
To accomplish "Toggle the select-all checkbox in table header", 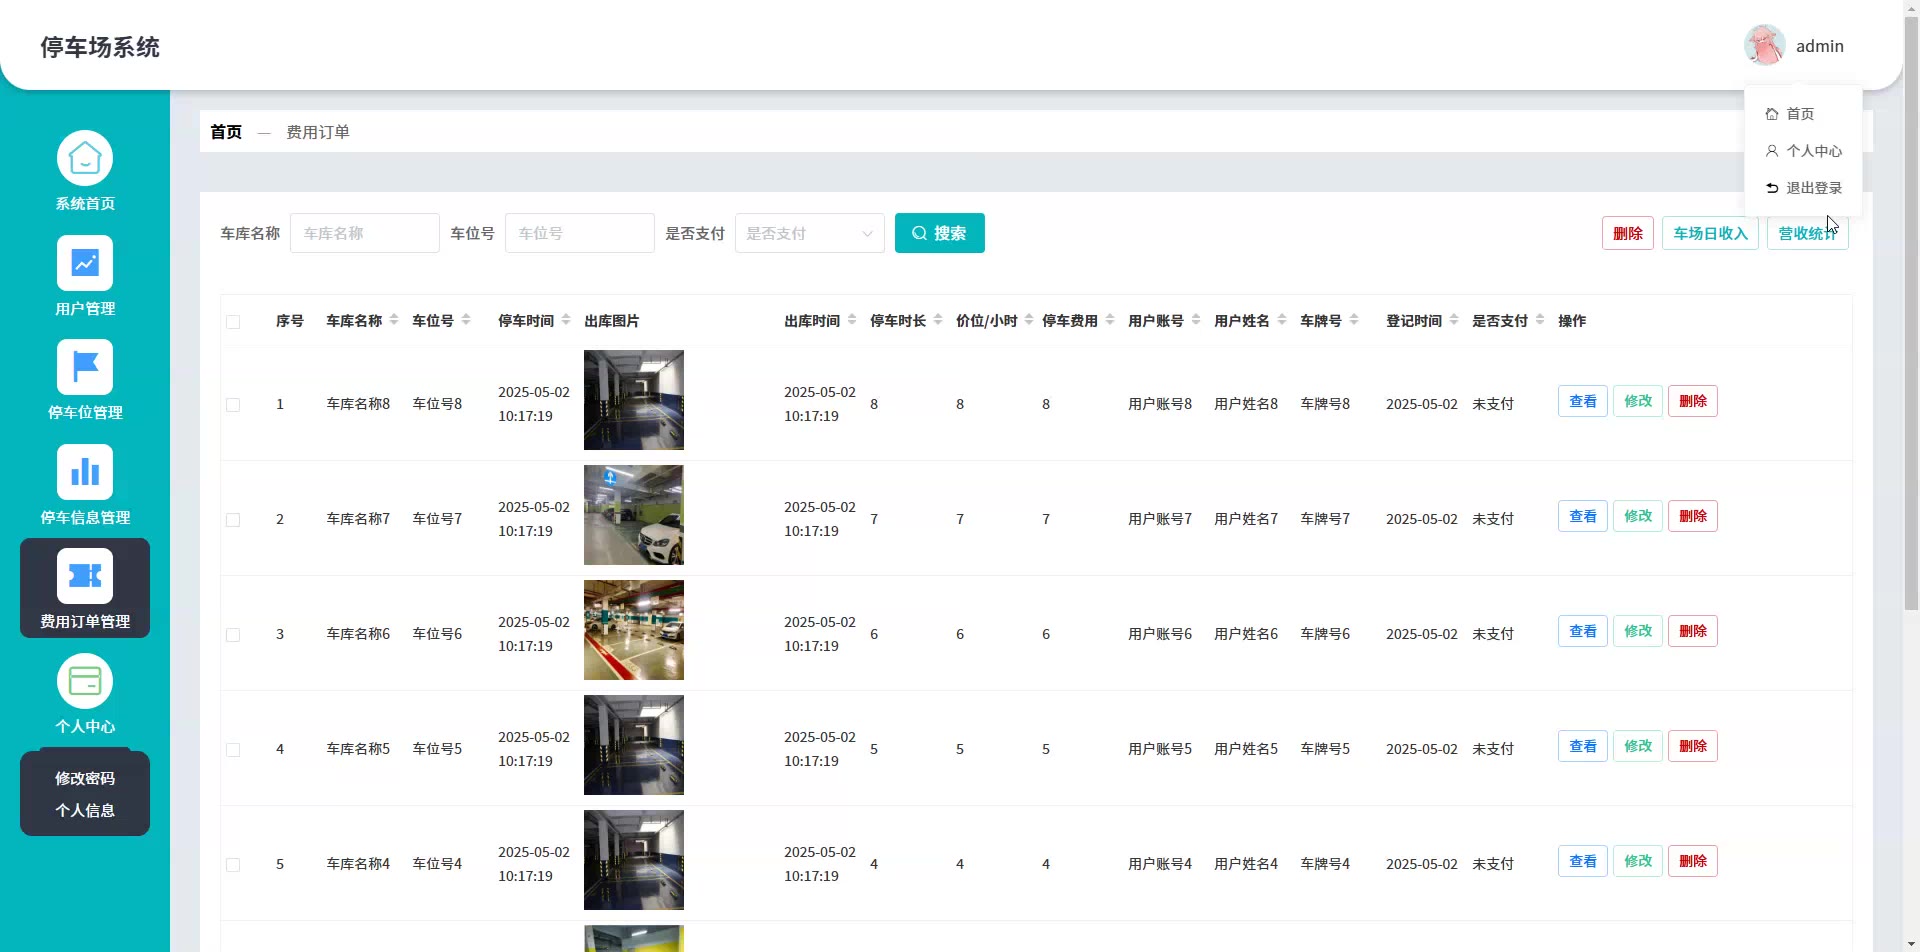I will tap(233, 322).
